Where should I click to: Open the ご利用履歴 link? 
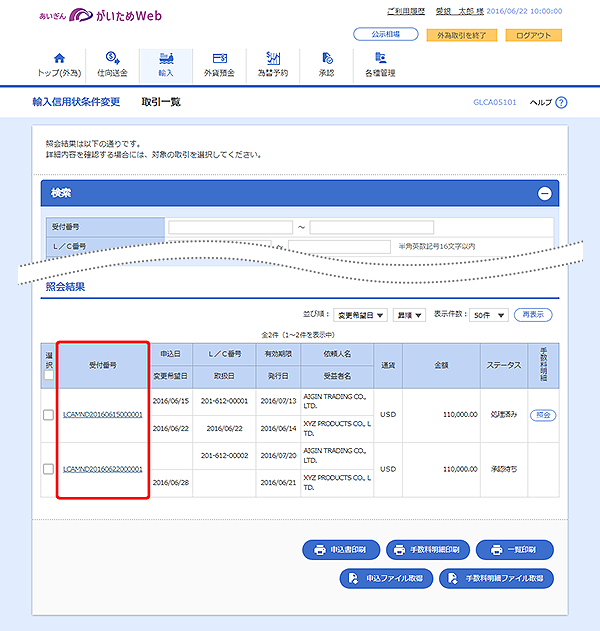pos(406,11)
